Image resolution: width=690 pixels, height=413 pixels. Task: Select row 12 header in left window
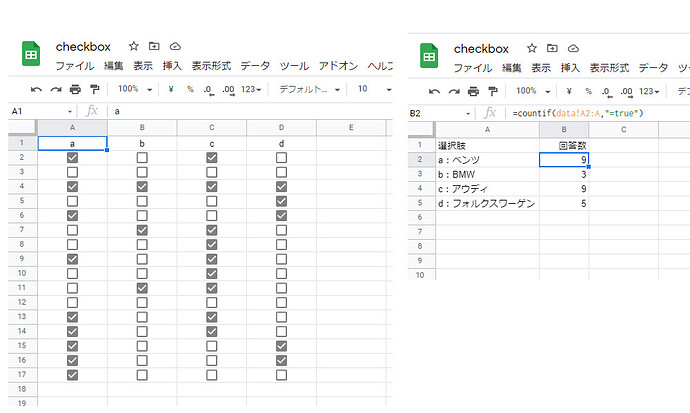(x=22, y=303)
